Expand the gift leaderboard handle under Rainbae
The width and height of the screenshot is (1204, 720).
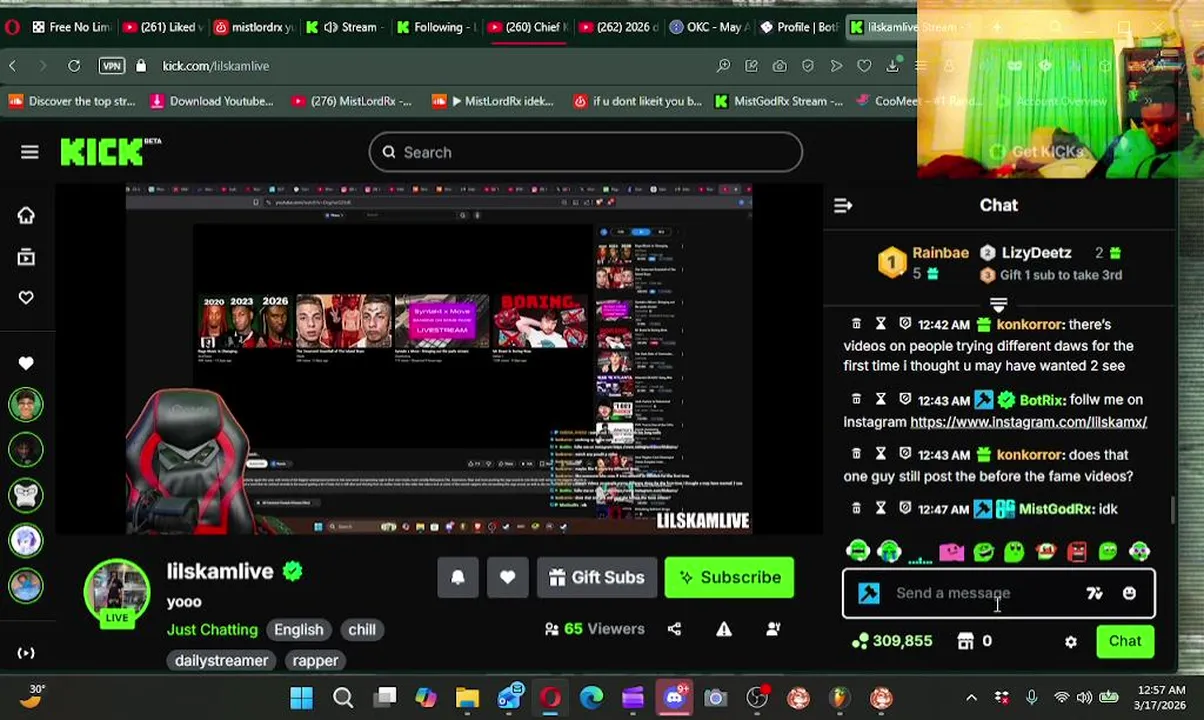pyautogui.click(x=998, y=304)
